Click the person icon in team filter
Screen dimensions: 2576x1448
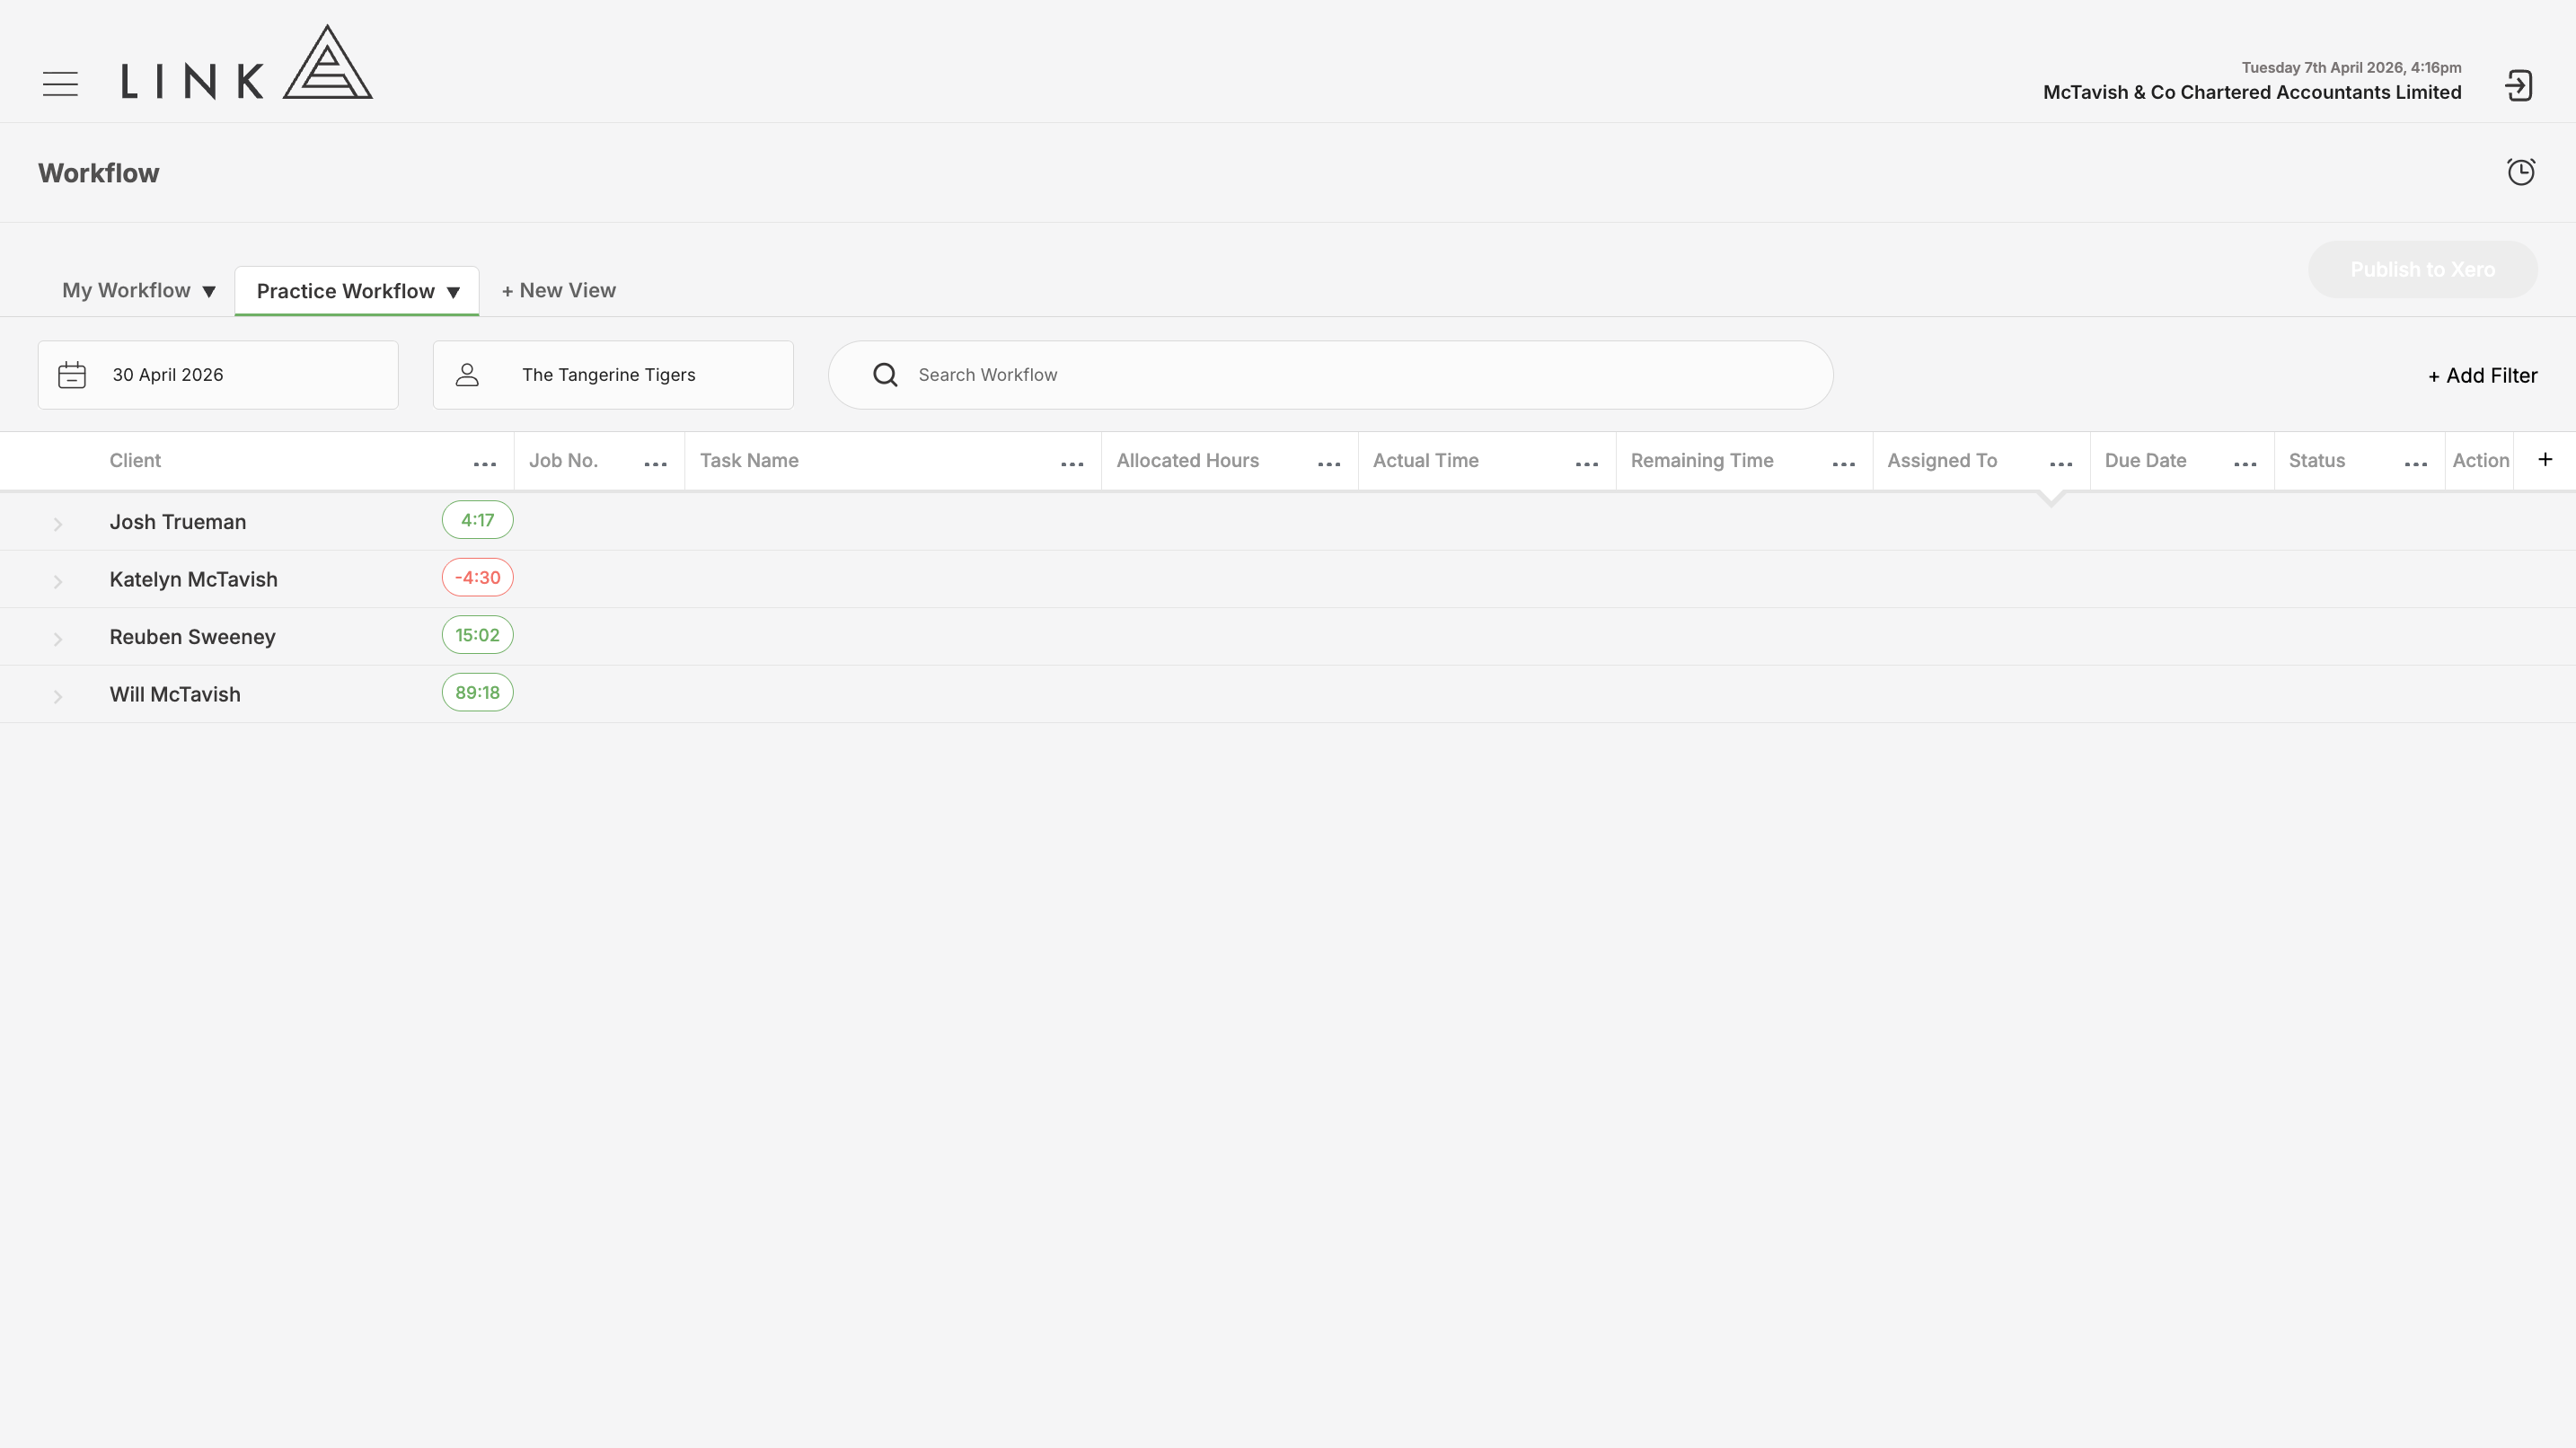pos(467,375)
